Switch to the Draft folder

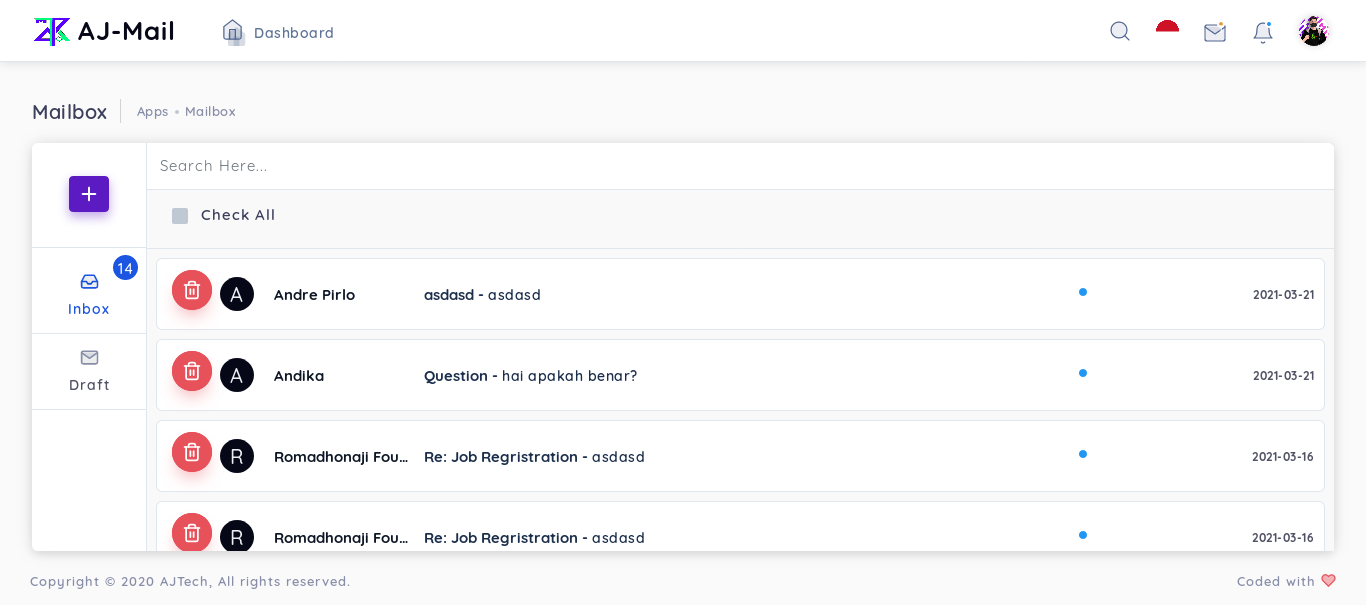coord(89,371)
